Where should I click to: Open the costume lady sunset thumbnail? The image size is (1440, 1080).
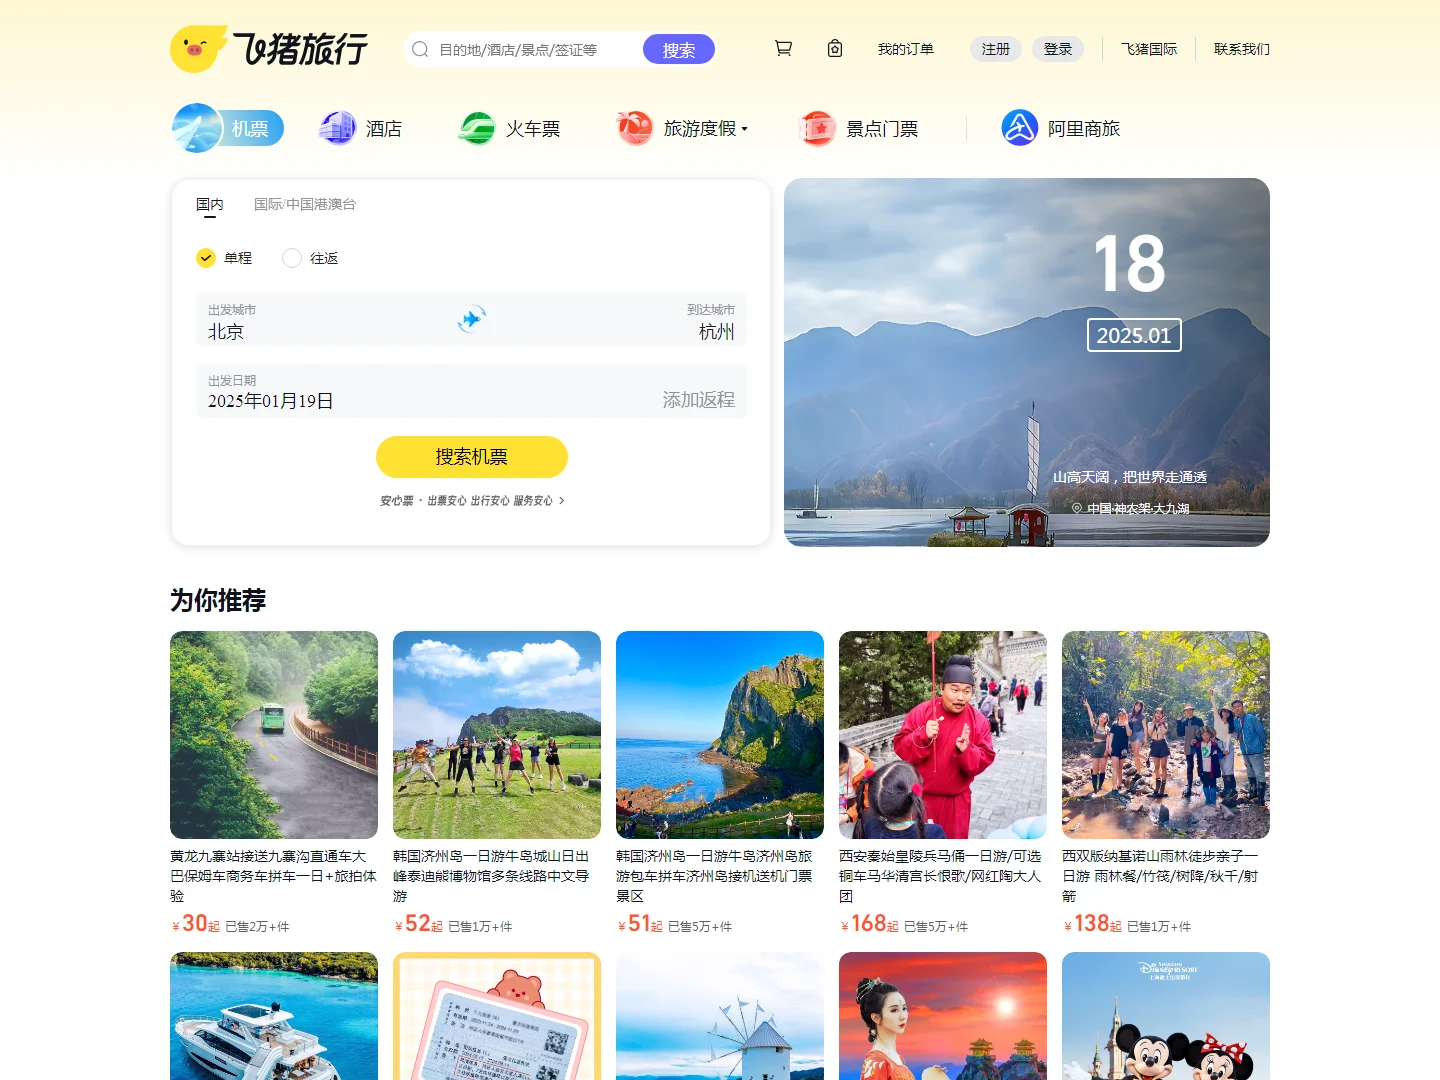click(943, 1016)
